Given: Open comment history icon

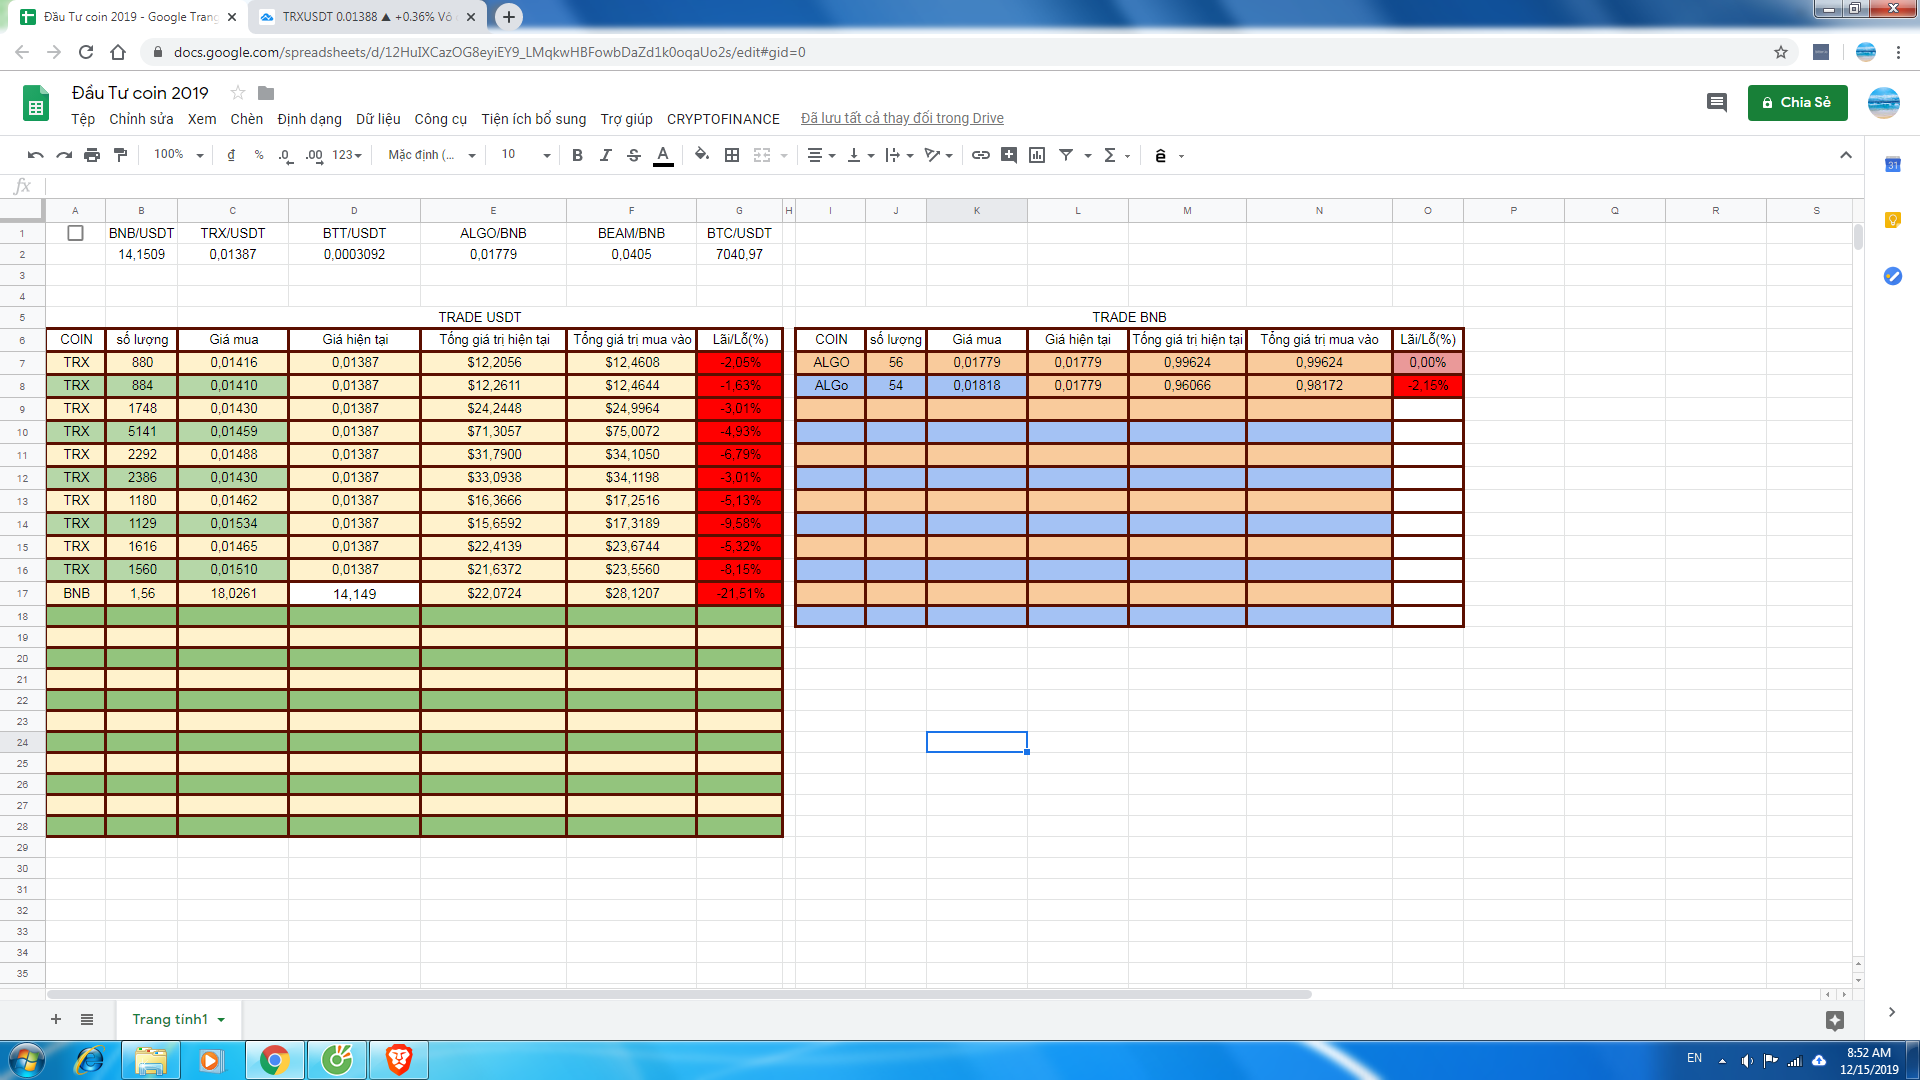Looking at the screenshot, I should click(1716, 102).
